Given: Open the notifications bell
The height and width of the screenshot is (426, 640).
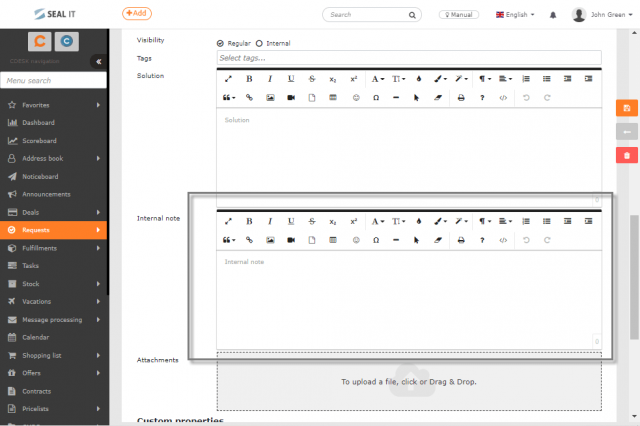Looking at the screenshot, I should 553,15.
